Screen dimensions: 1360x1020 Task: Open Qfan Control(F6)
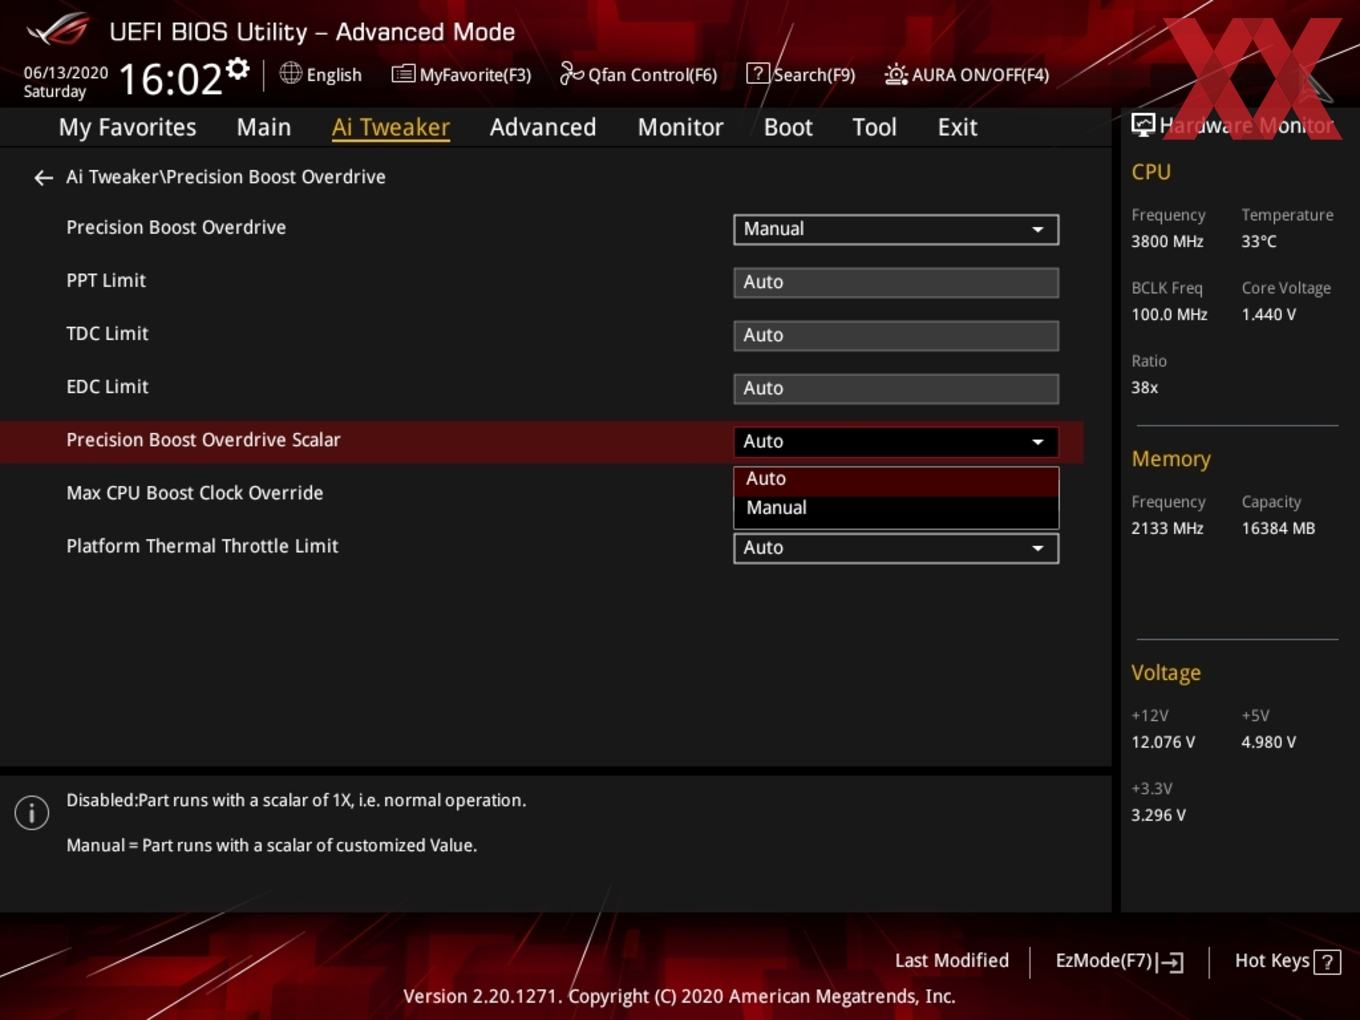pos(638,74)
